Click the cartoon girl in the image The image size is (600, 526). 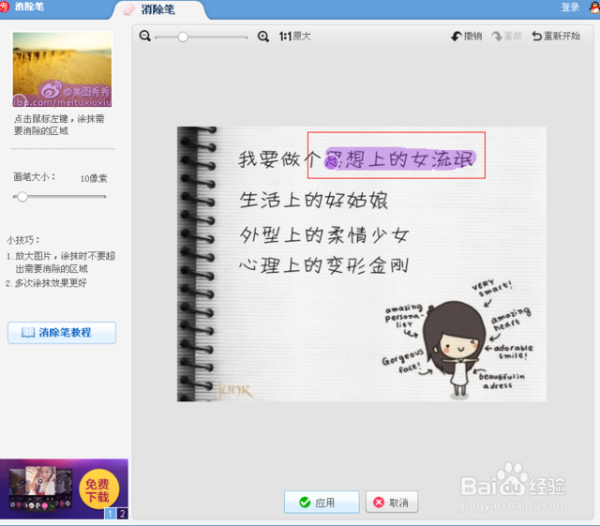point(454,348)
